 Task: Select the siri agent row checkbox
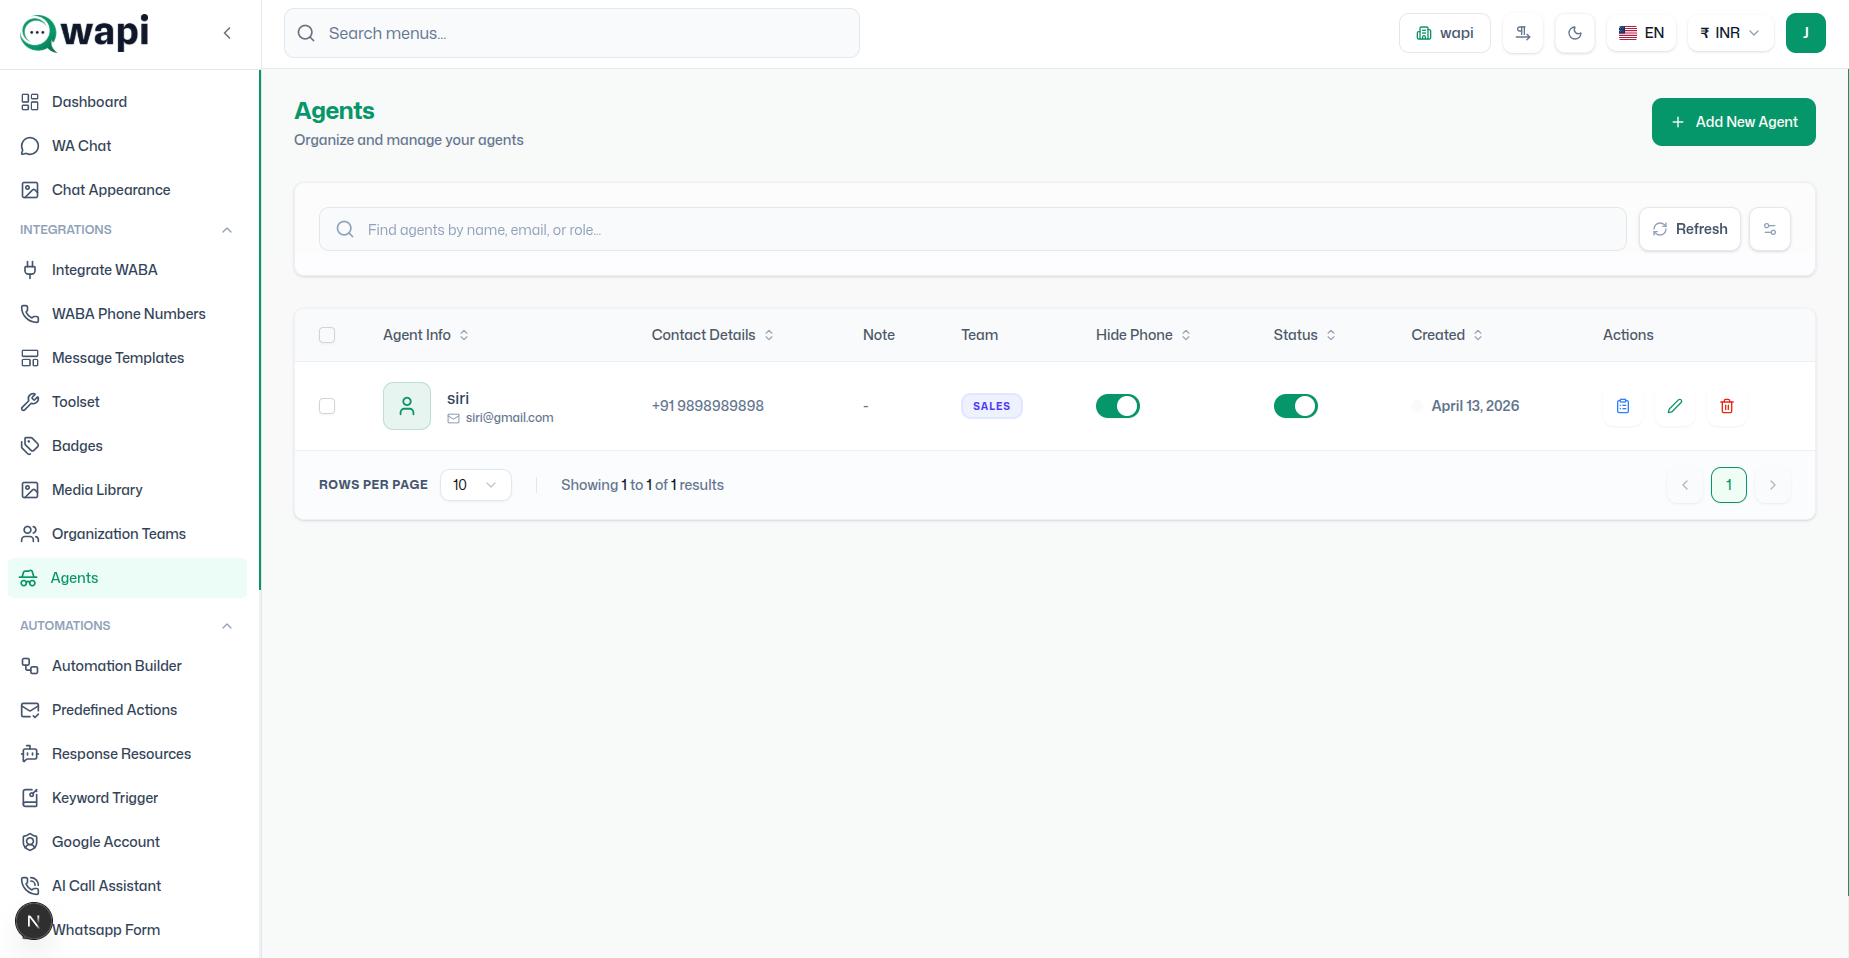tap(327, 406)
